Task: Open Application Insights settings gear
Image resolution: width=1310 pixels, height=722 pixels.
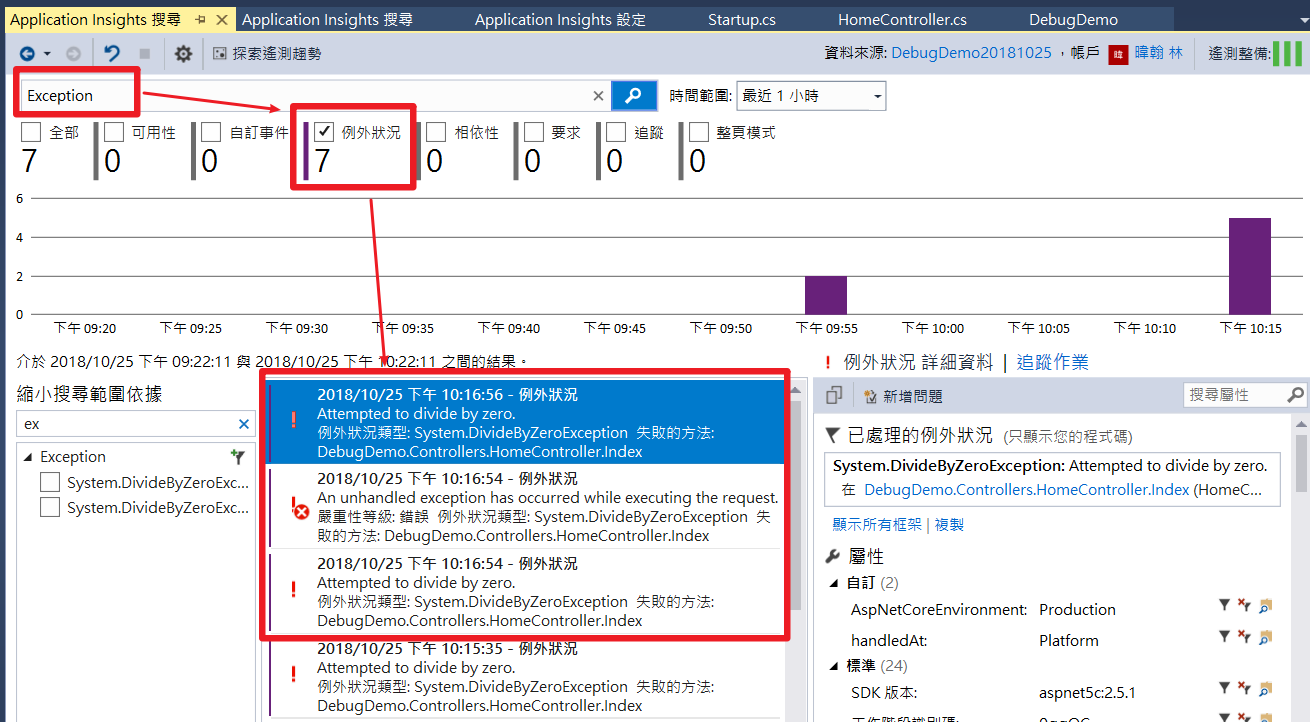Action: coord(183,54)
